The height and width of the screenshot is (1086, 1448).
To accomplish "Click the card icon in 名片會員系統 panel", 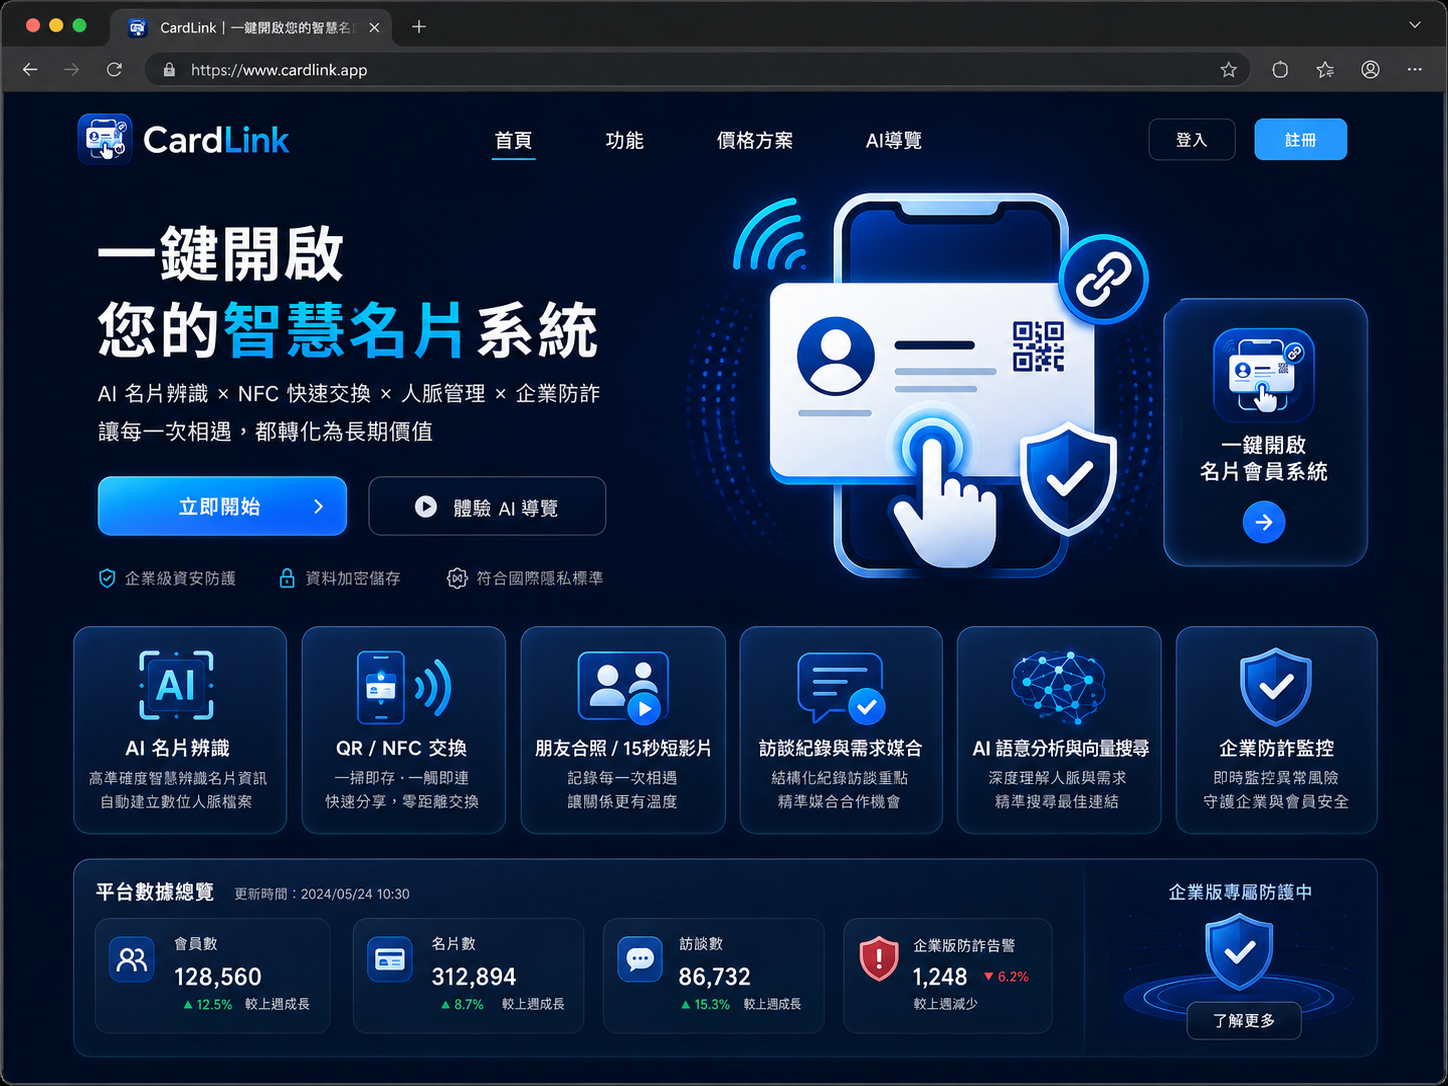I will [x=1264, y=375].
